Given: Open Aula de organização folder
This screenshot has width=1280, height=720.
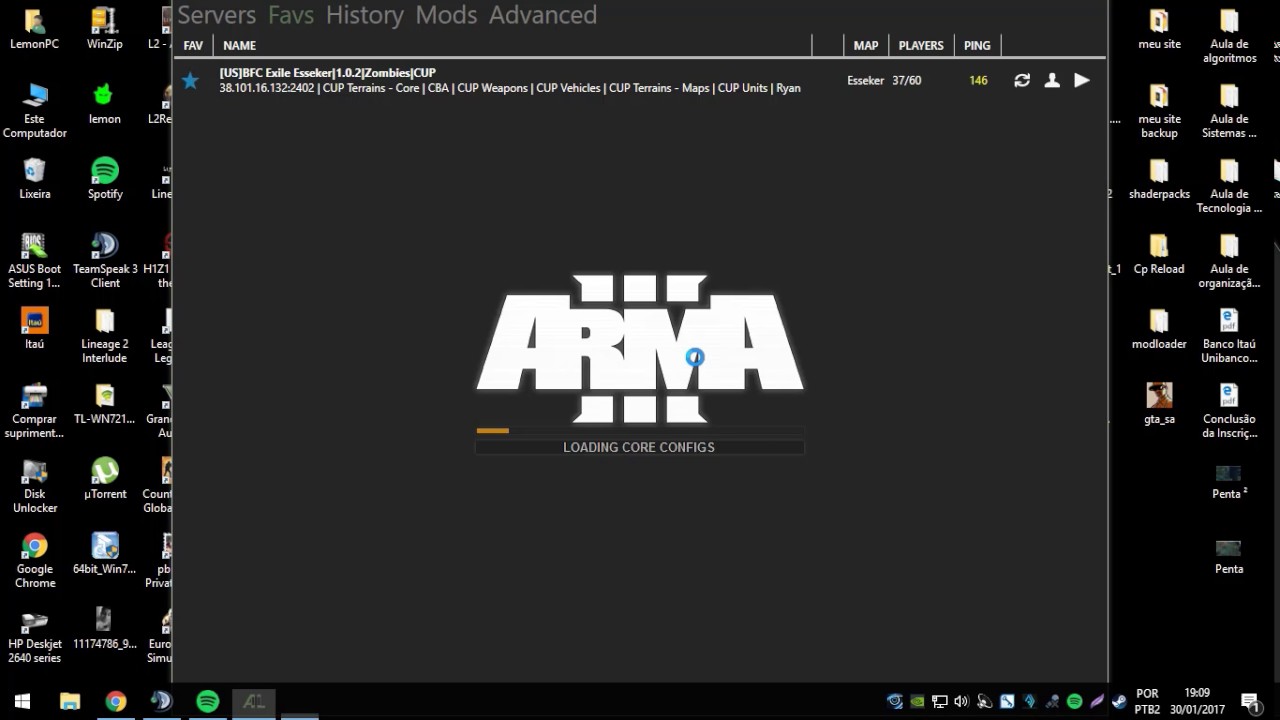Looking at the screenshot, I should tap(1229, 261).
